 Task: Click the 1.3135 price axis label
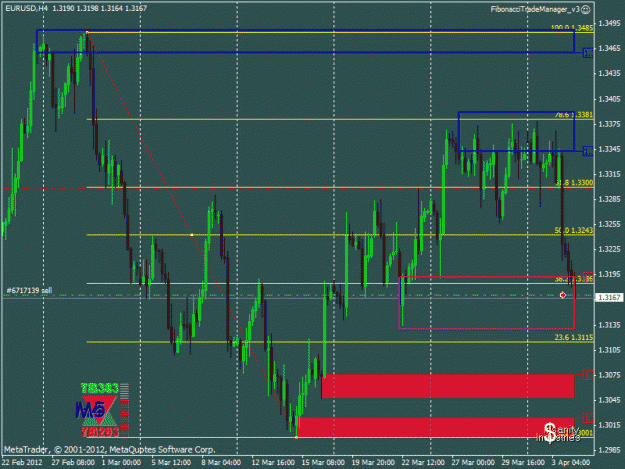[609, 325]
